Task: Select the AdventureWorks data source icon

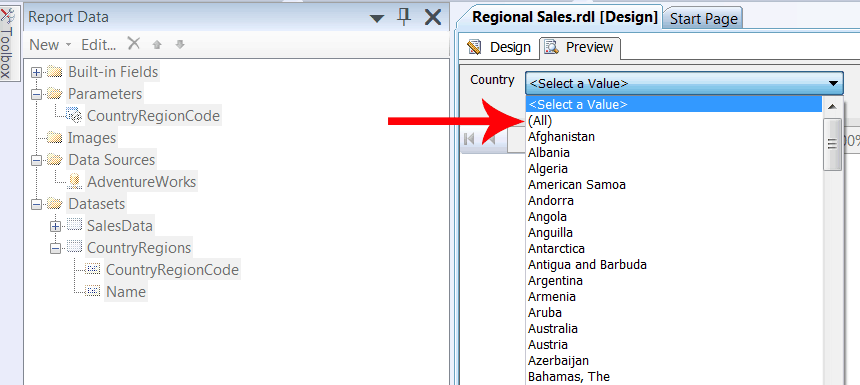Action: (76, 181)
